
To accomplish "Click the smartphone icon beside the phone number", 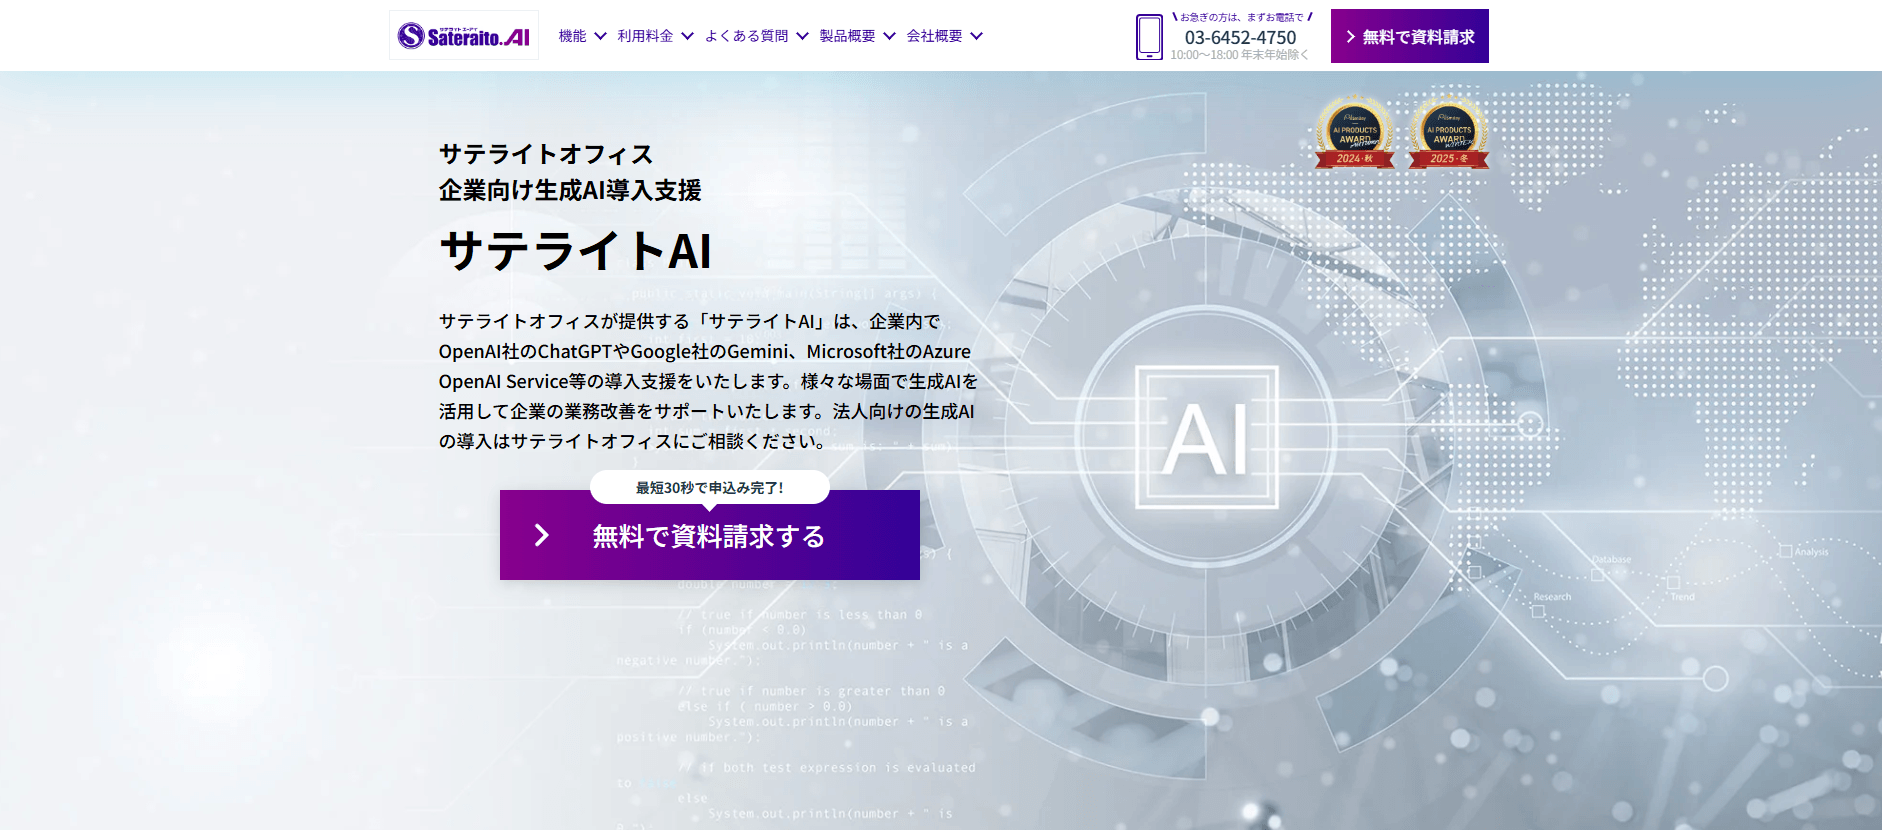I will click(x=1149, y=37).
